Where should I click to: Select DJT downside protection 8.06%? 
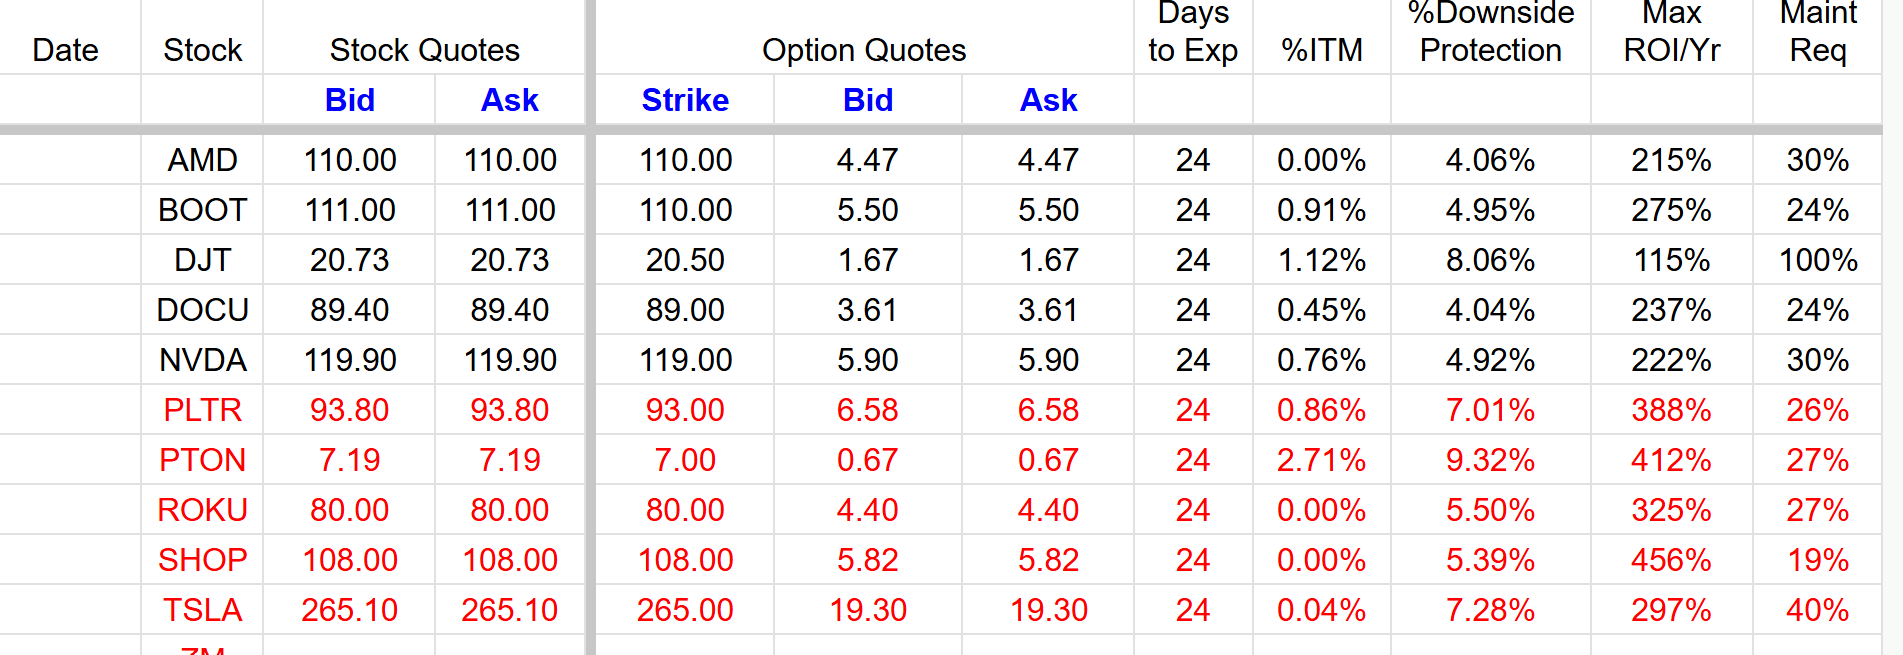click(1490, 260)
